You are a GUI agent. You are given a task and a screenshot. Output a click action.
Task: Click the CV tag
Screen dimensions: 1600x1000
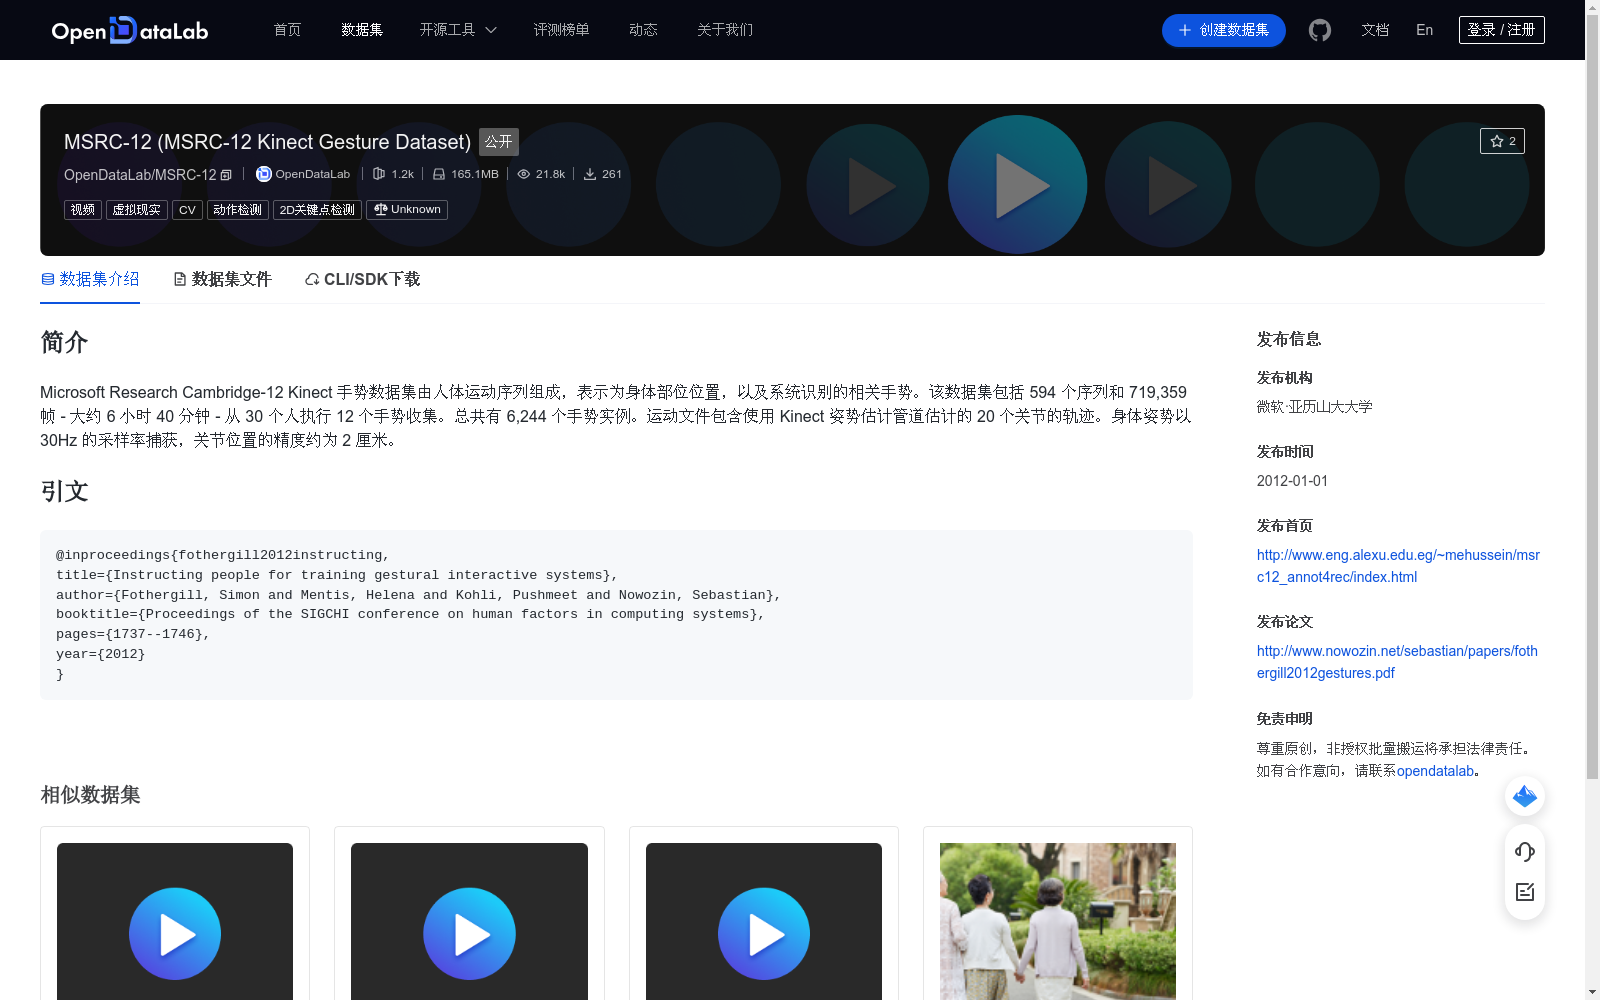[x=187, y=210]
